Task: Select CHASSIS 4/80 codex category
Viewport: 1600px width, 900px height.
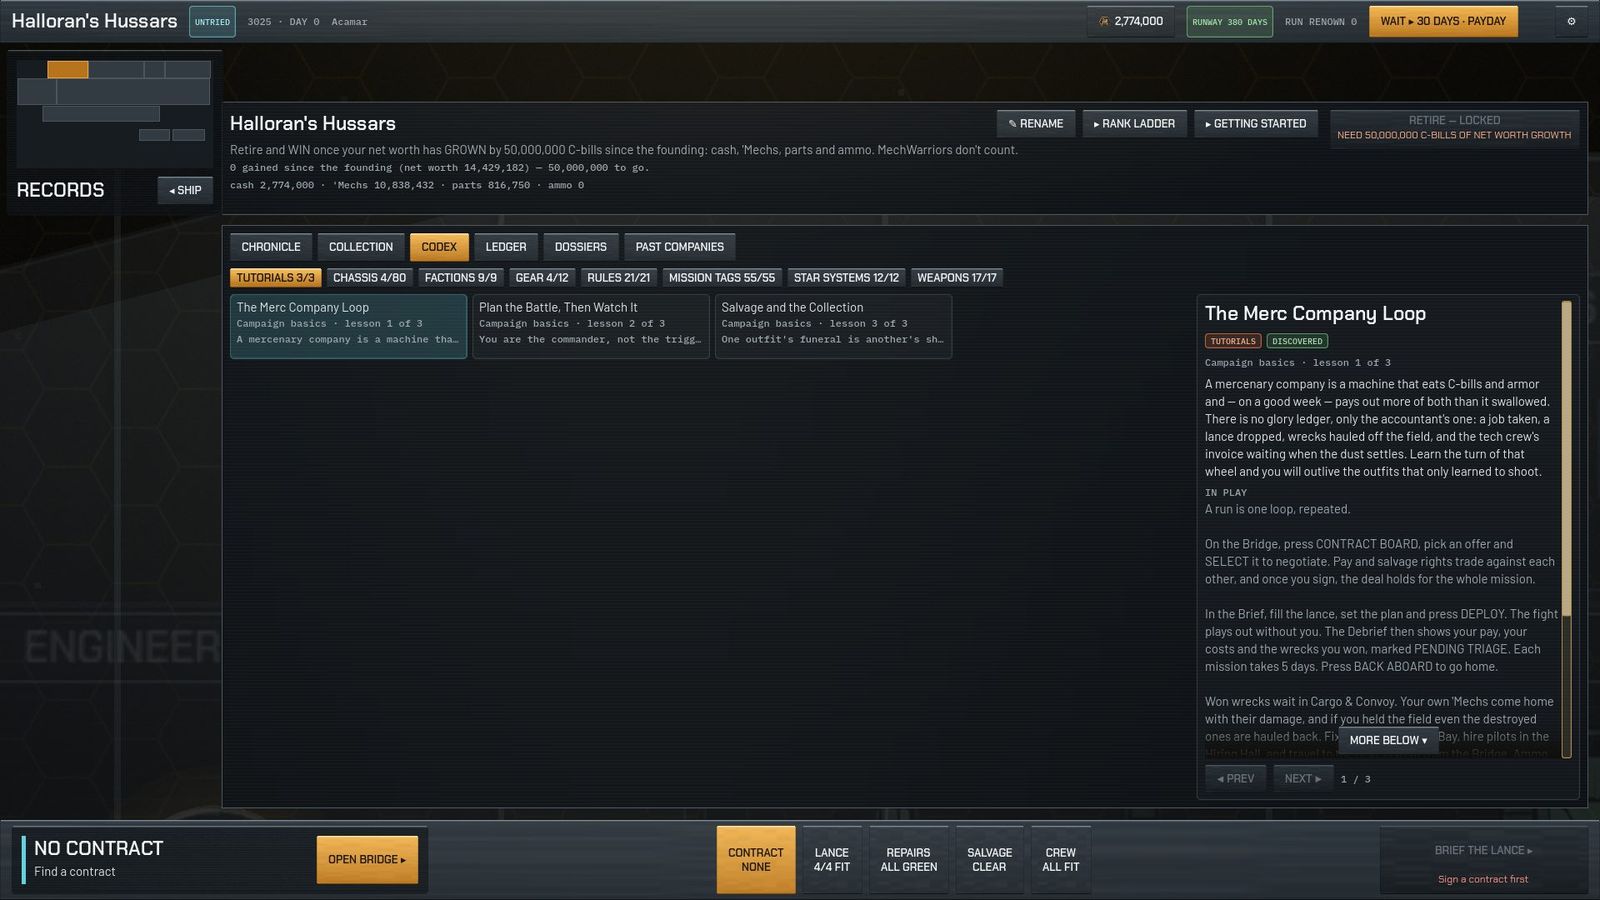Action: click(x=370, y=278)
